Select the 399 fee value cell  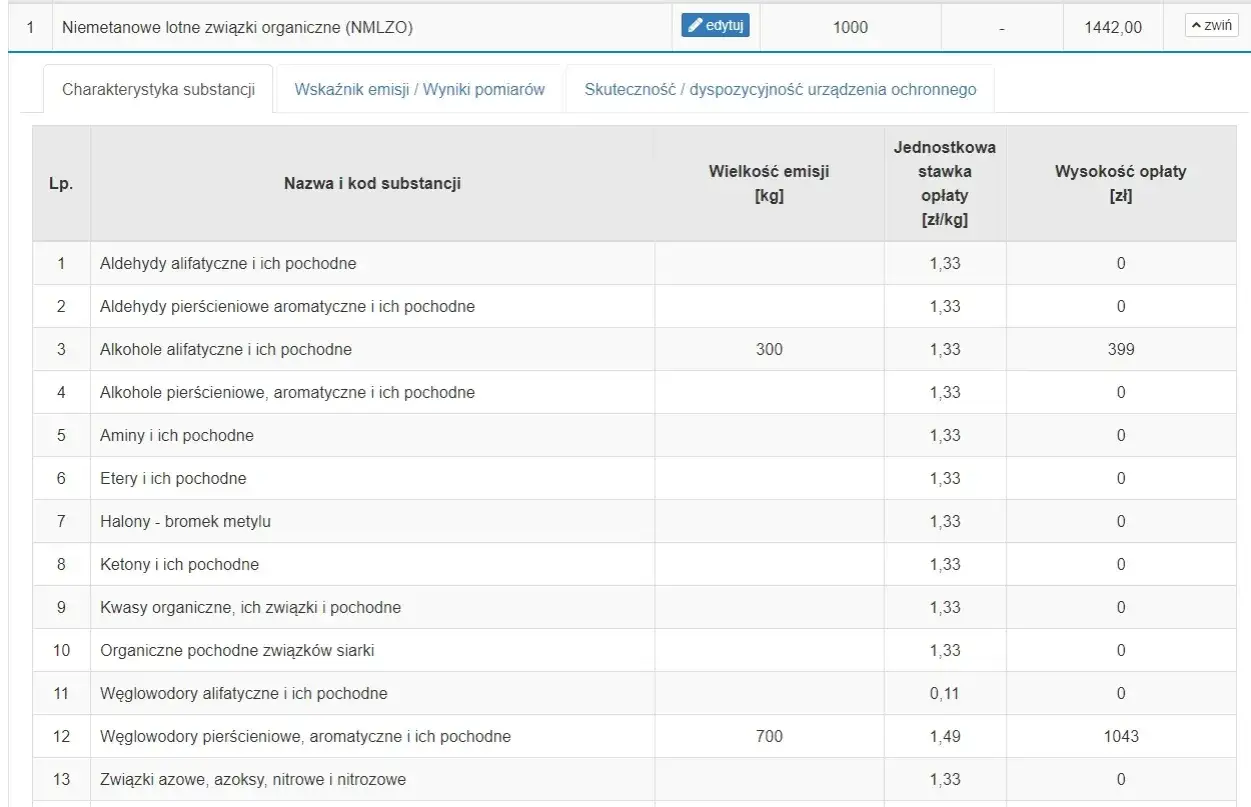1121,350
